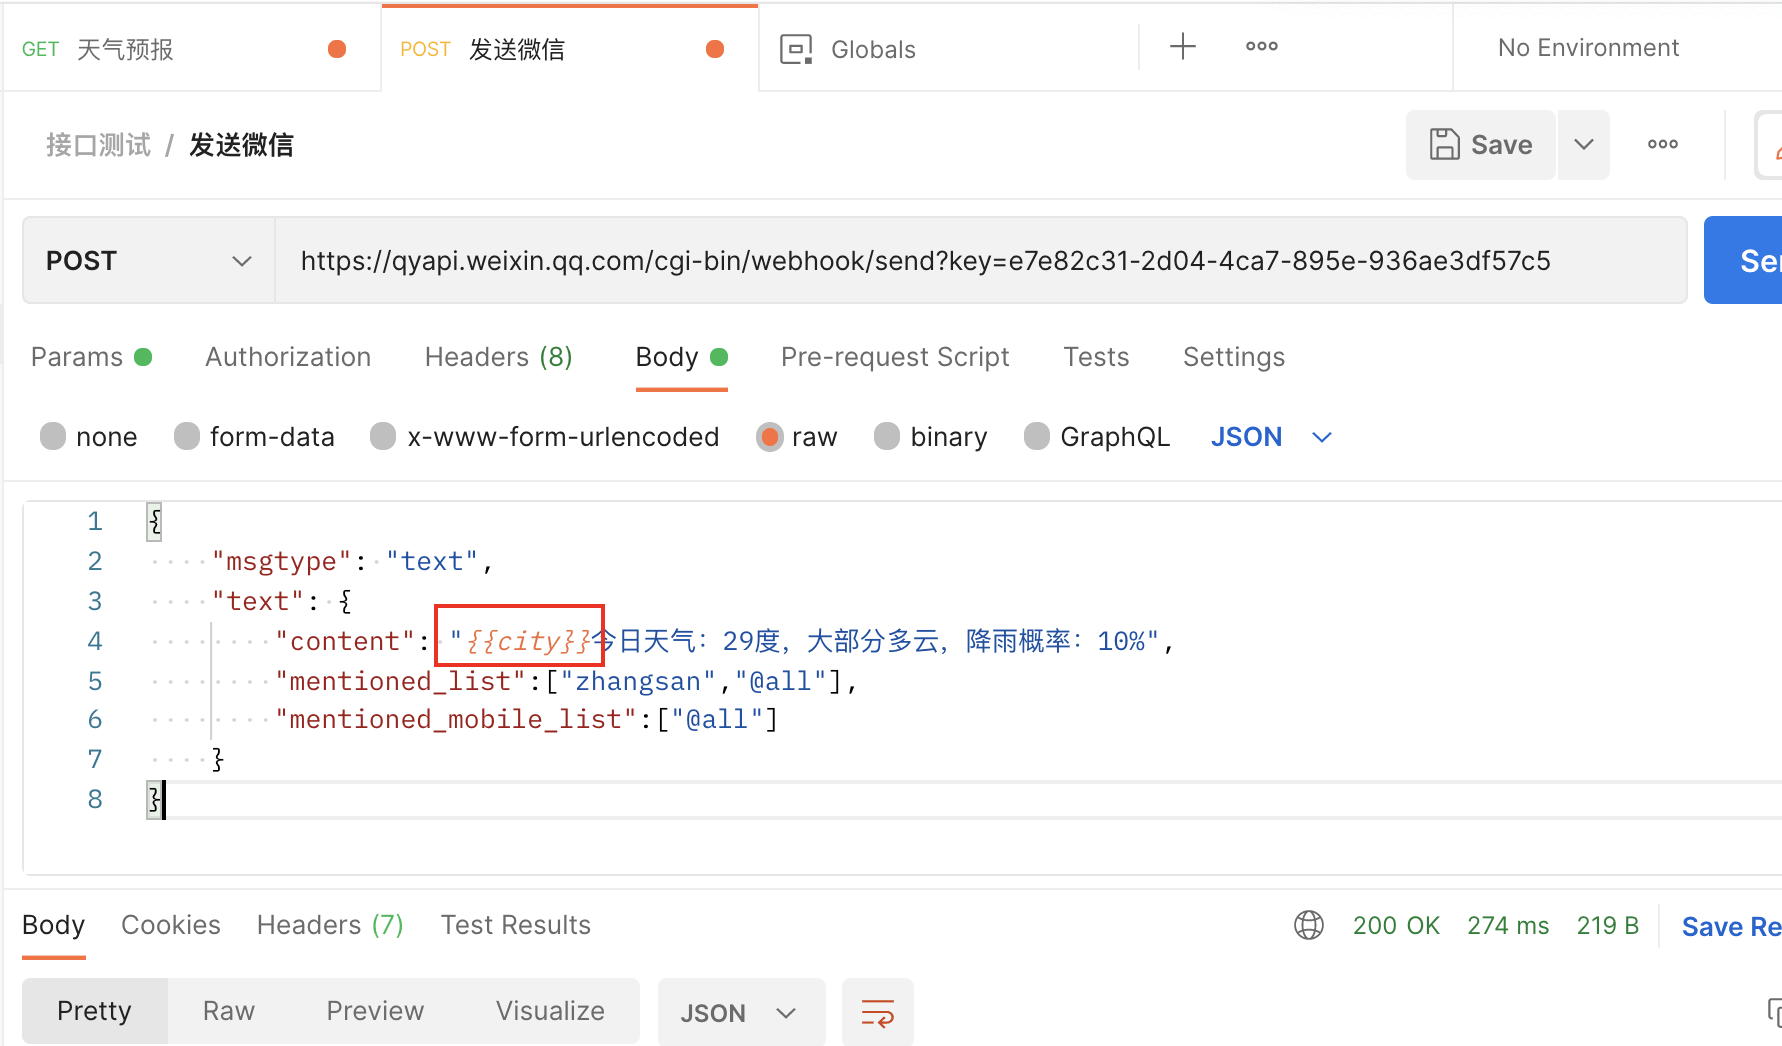Switch to the GET 天气预报 tab
This screenshot has width=1782, height=1046.
[x=190, y=49]
